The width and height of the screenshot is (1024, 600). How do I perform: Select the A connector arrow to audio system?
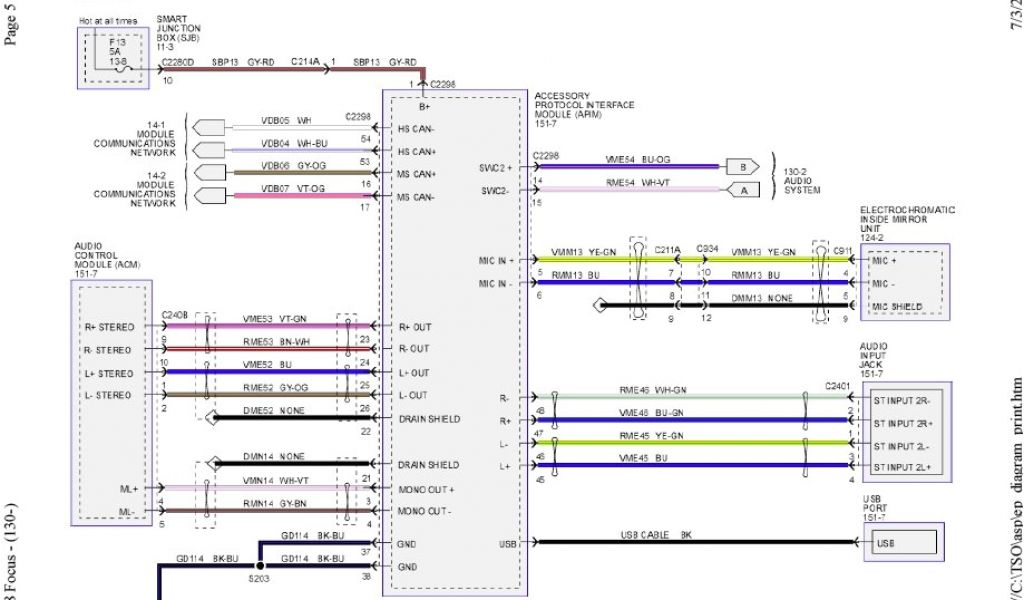pyautogui.click(x=742, y=189)
